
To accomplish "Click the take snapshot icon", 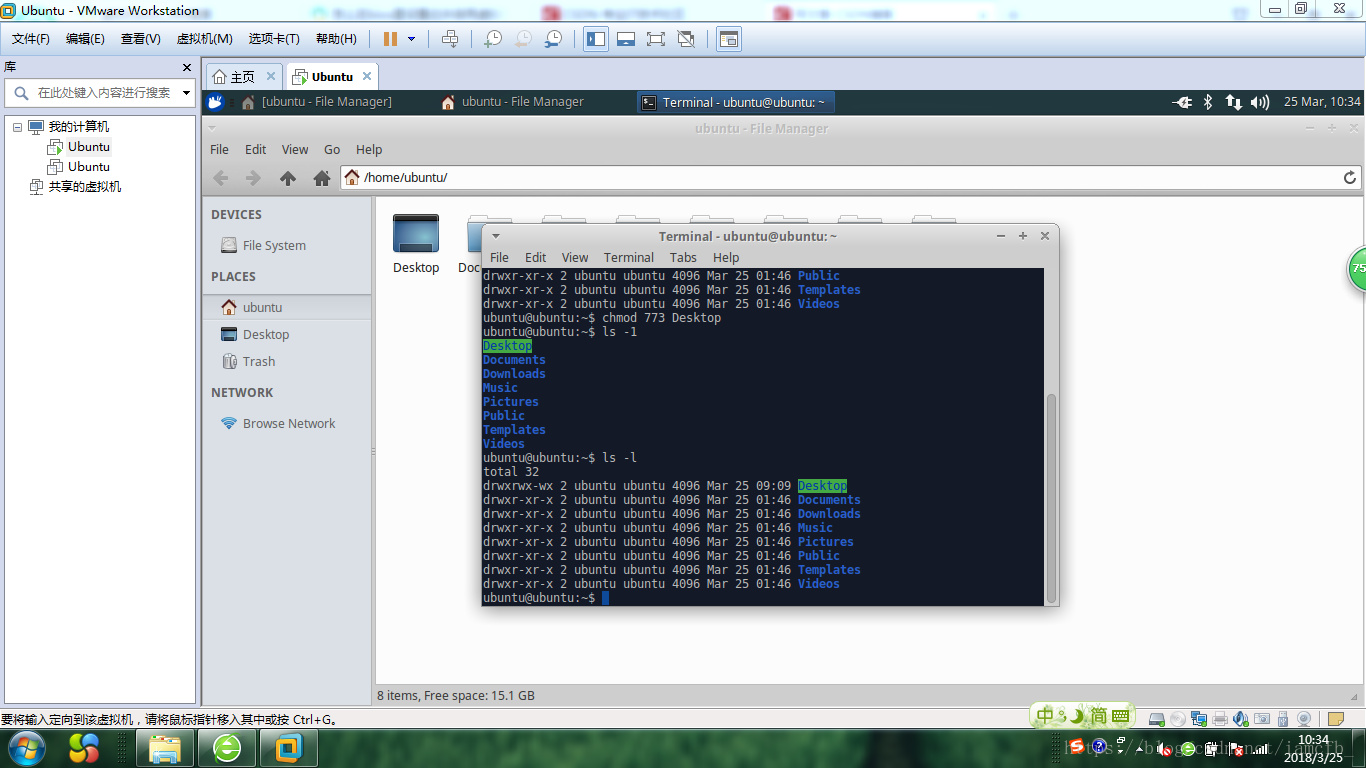I will (x=493, y=39).
